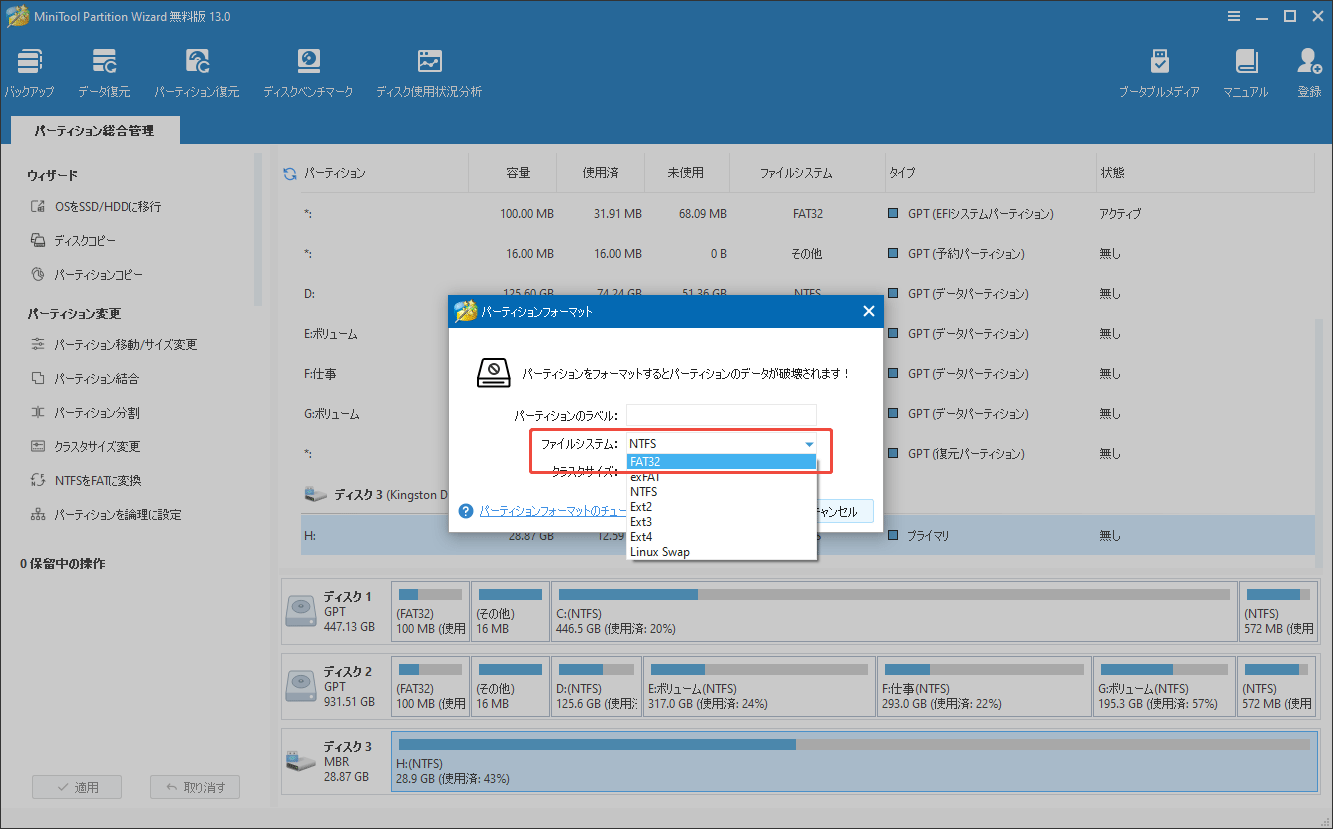The width and height of the screenshot is (1333, 829).
Task: Switch to the パーティション総合管理 tab
Action: (94, 130)
